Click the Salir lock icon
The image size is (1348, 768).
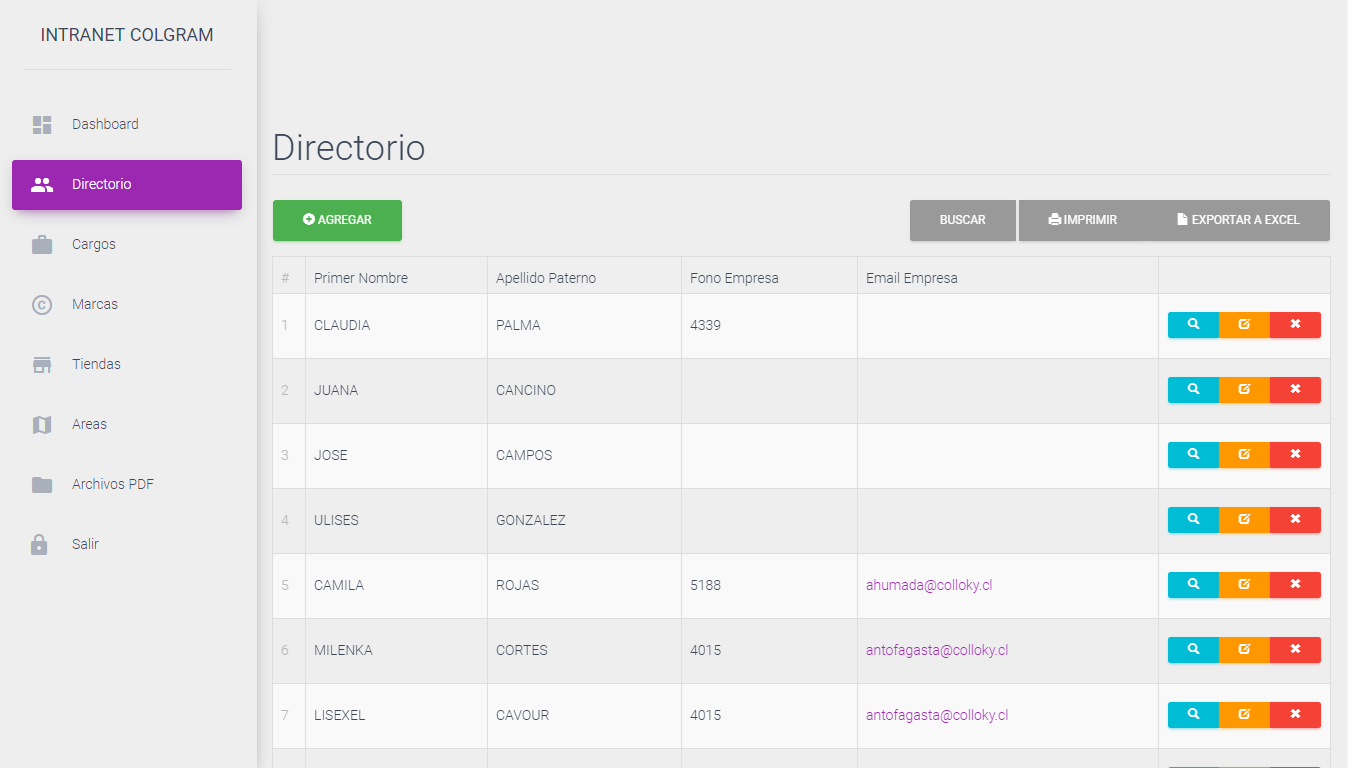pyautogui.click(x=40, y=545)
